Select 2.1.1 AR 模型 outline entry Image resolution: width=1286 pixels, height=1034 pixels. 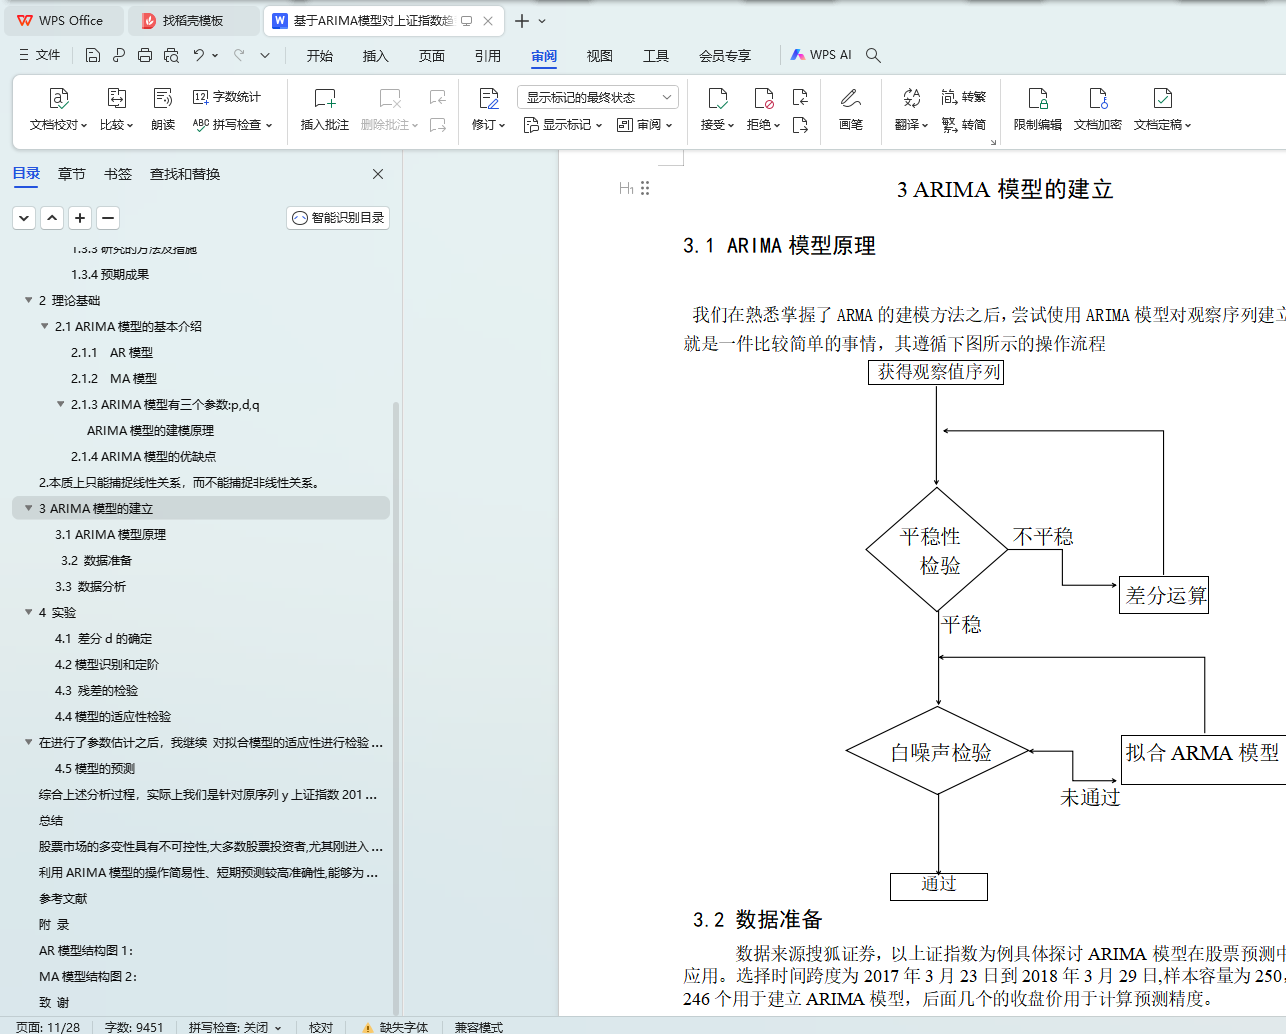112,352
